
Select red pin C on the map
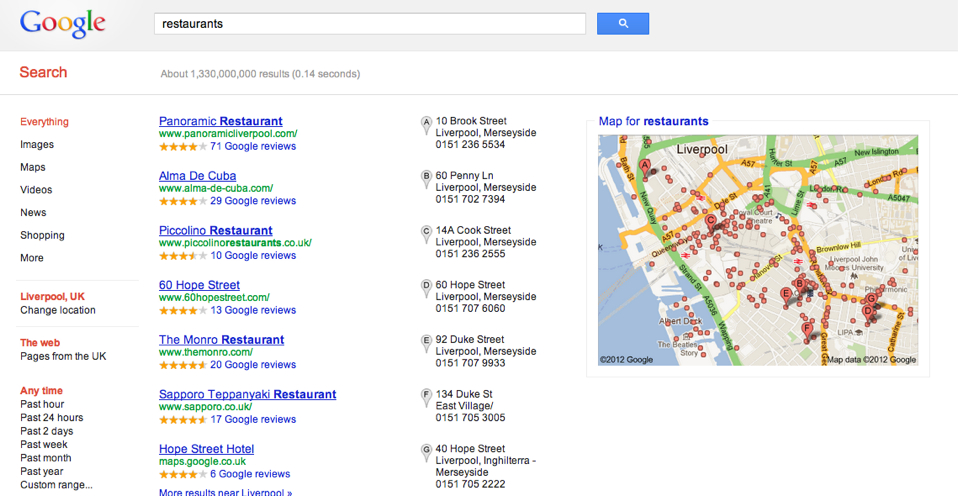tap(711, 222)
